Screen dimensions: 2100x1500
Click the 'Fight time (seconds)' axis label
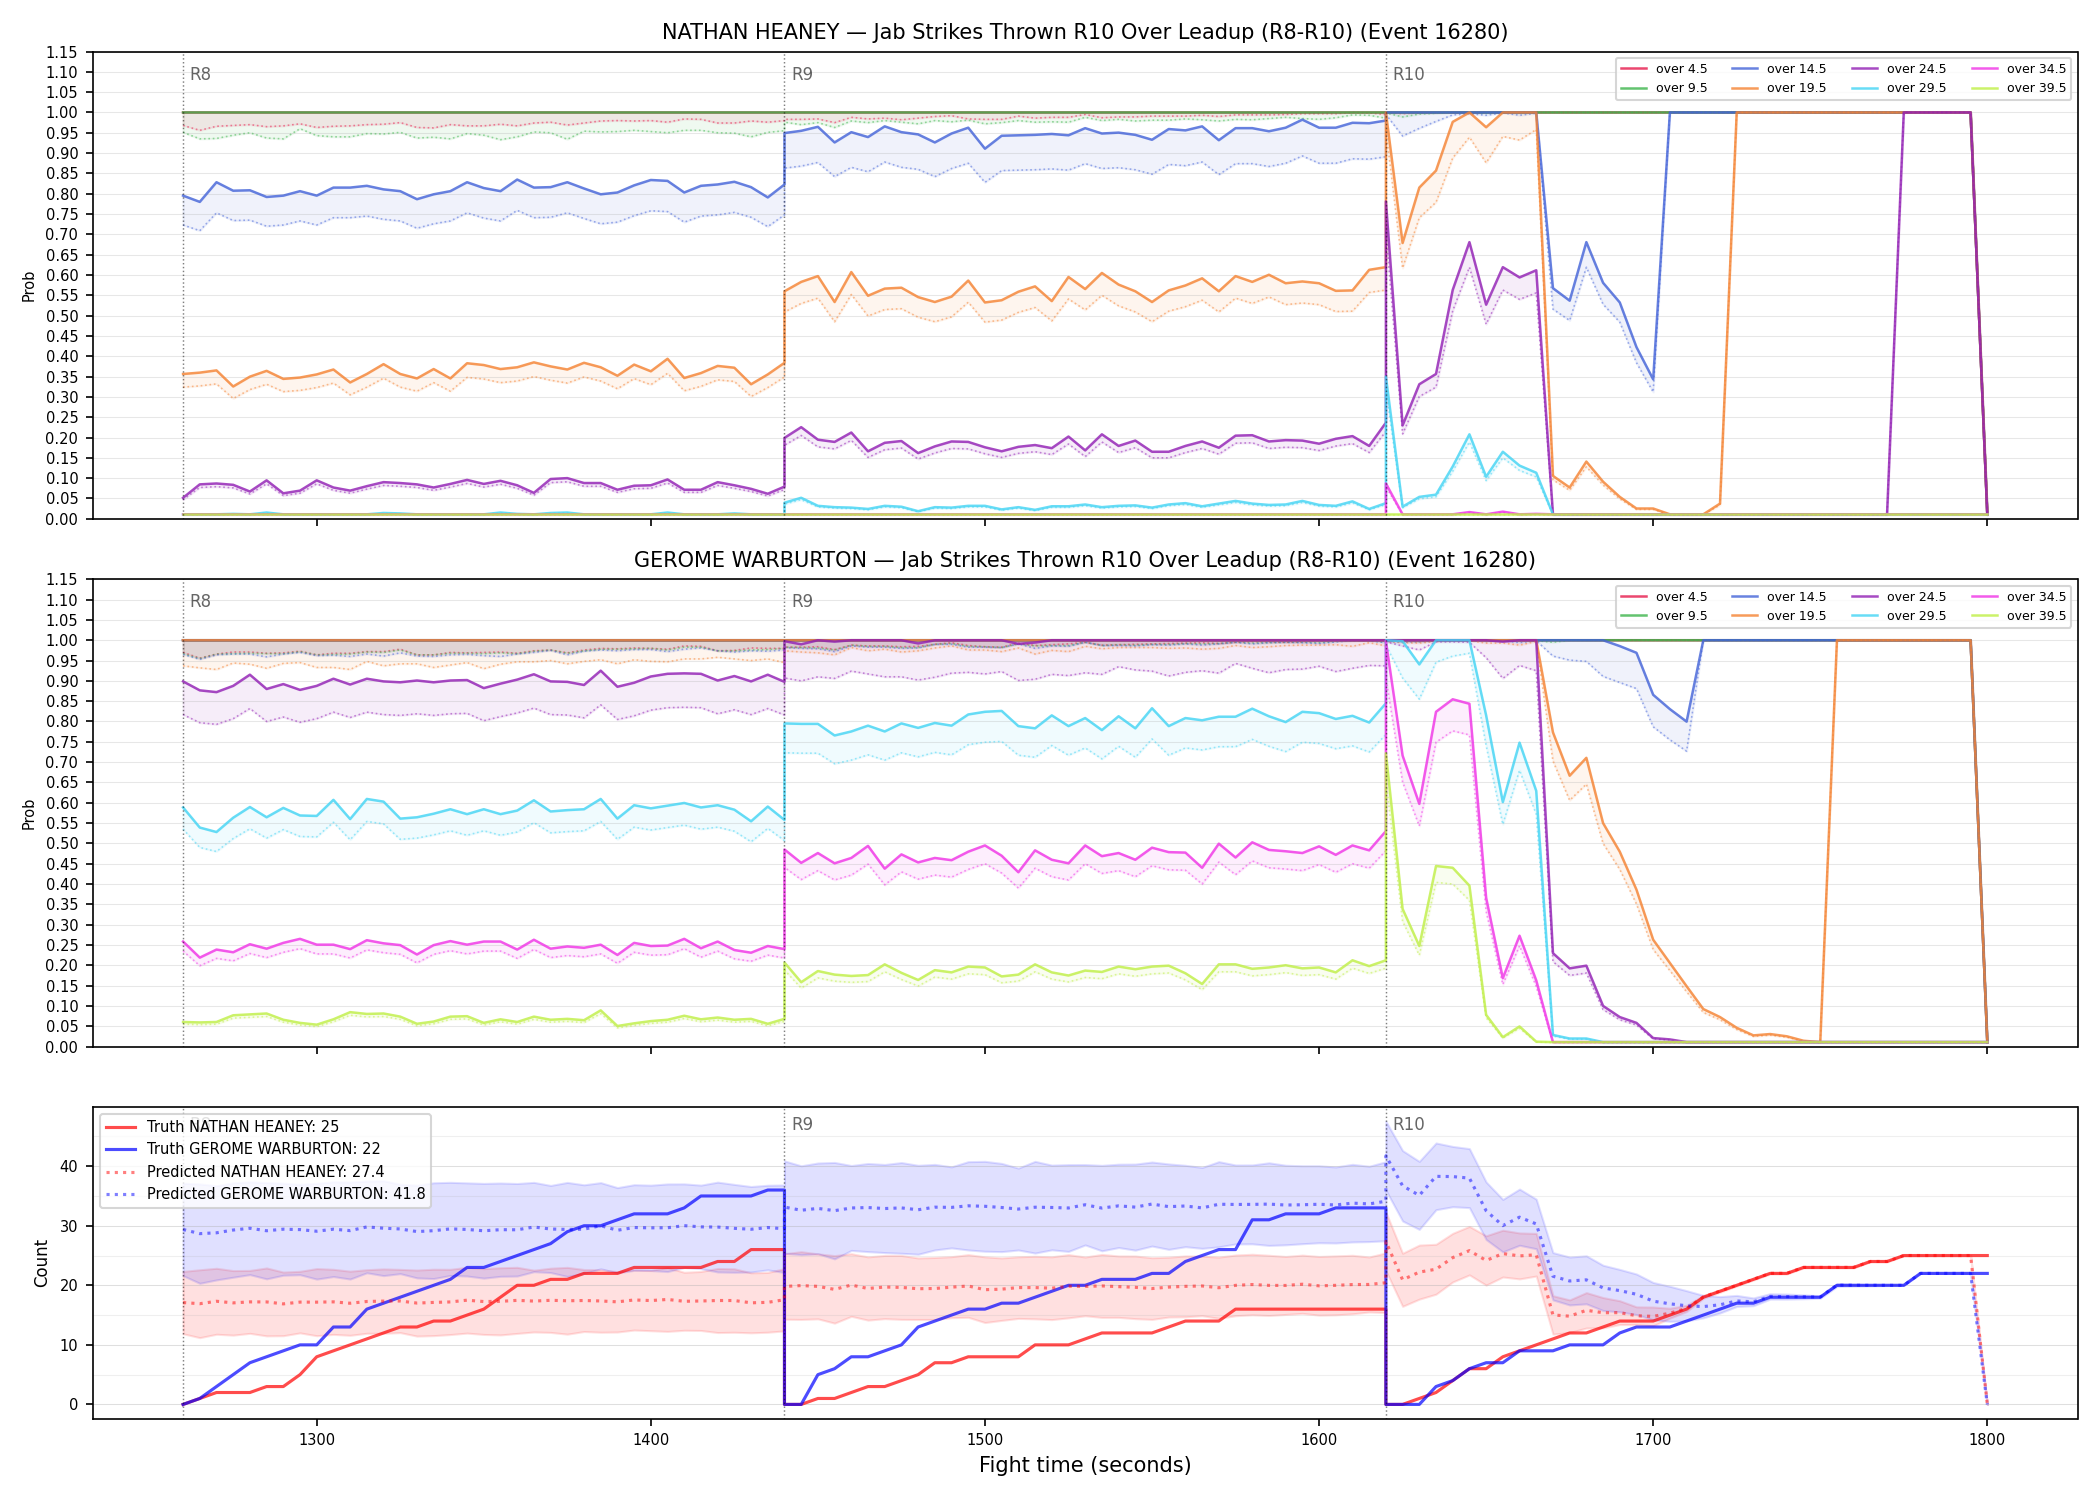[x=1085, y=1465]
